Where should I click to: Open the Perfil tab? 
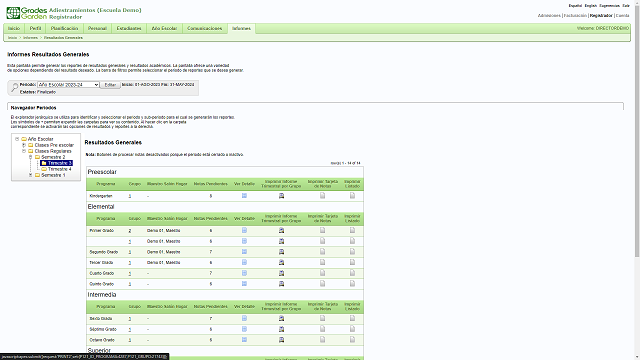(x=36, y=28)
